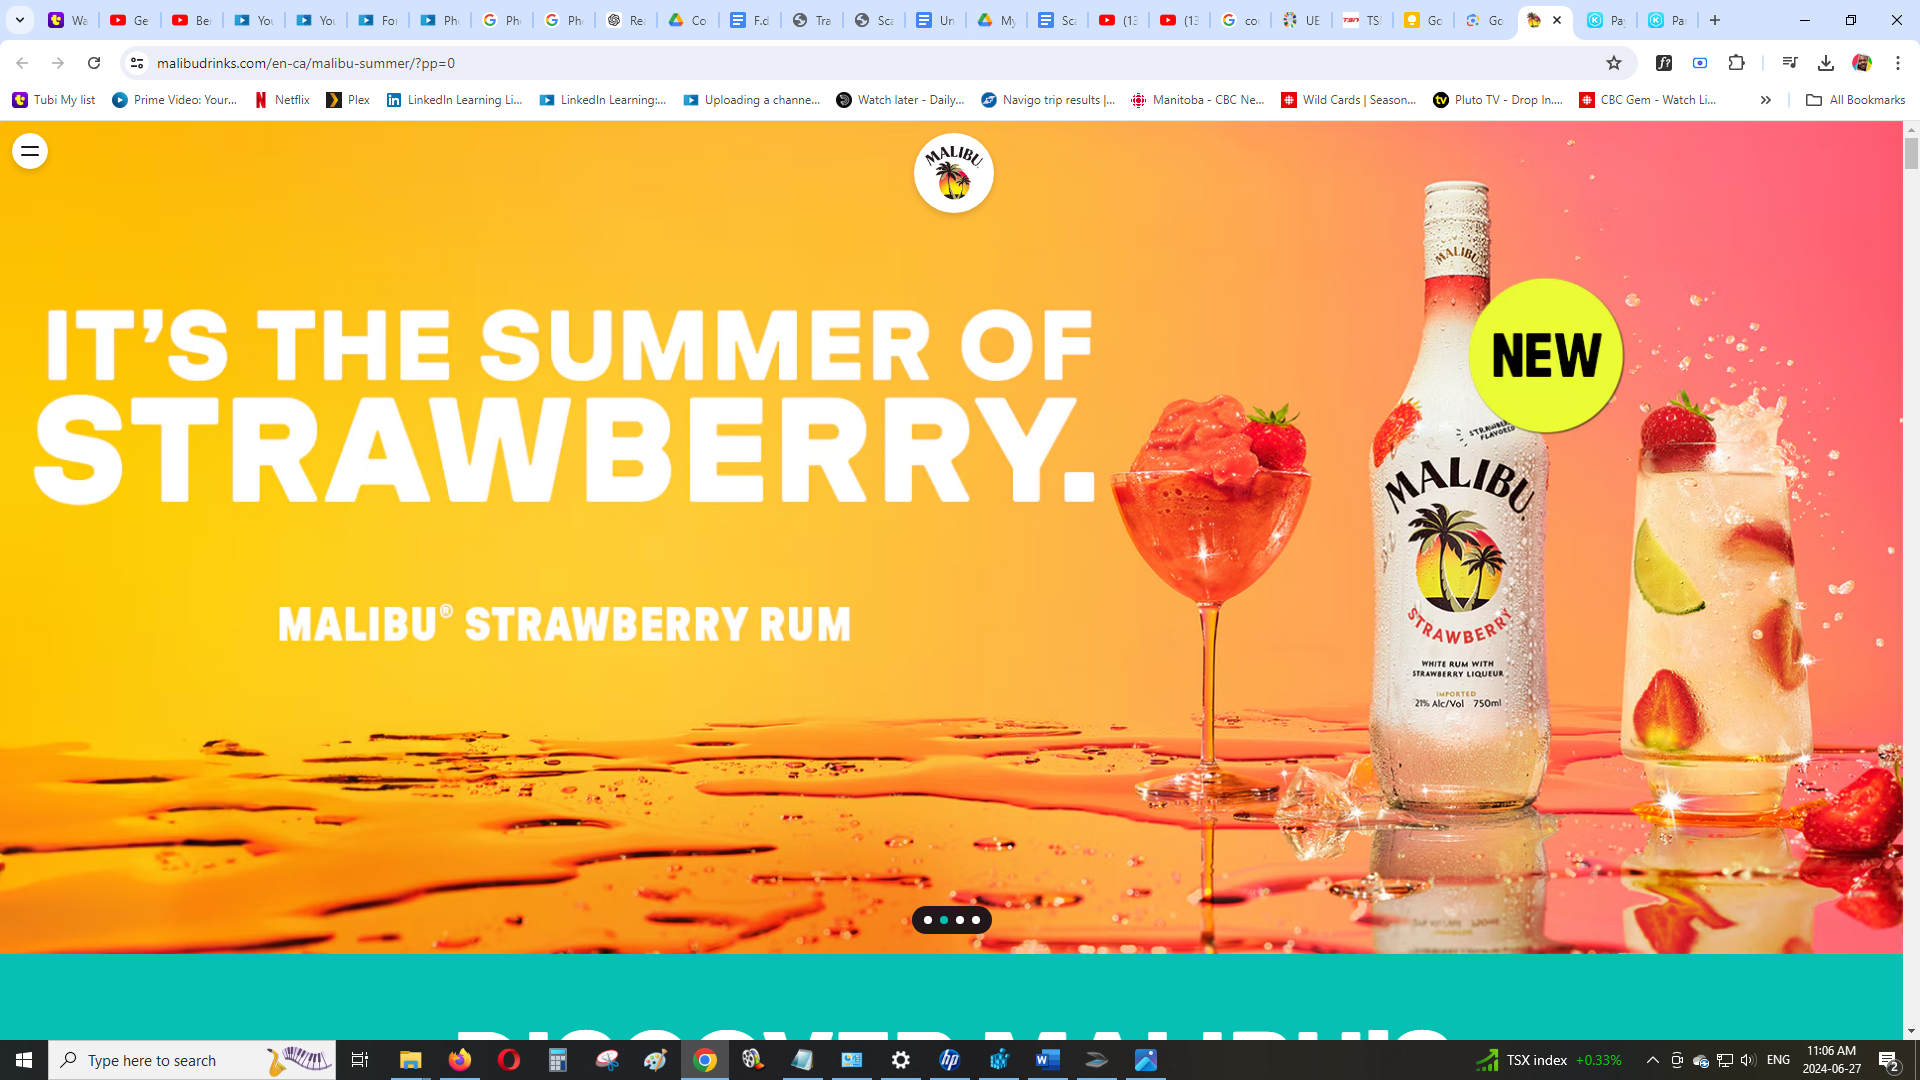Show hidden system tray icons

[1653, 1060]
